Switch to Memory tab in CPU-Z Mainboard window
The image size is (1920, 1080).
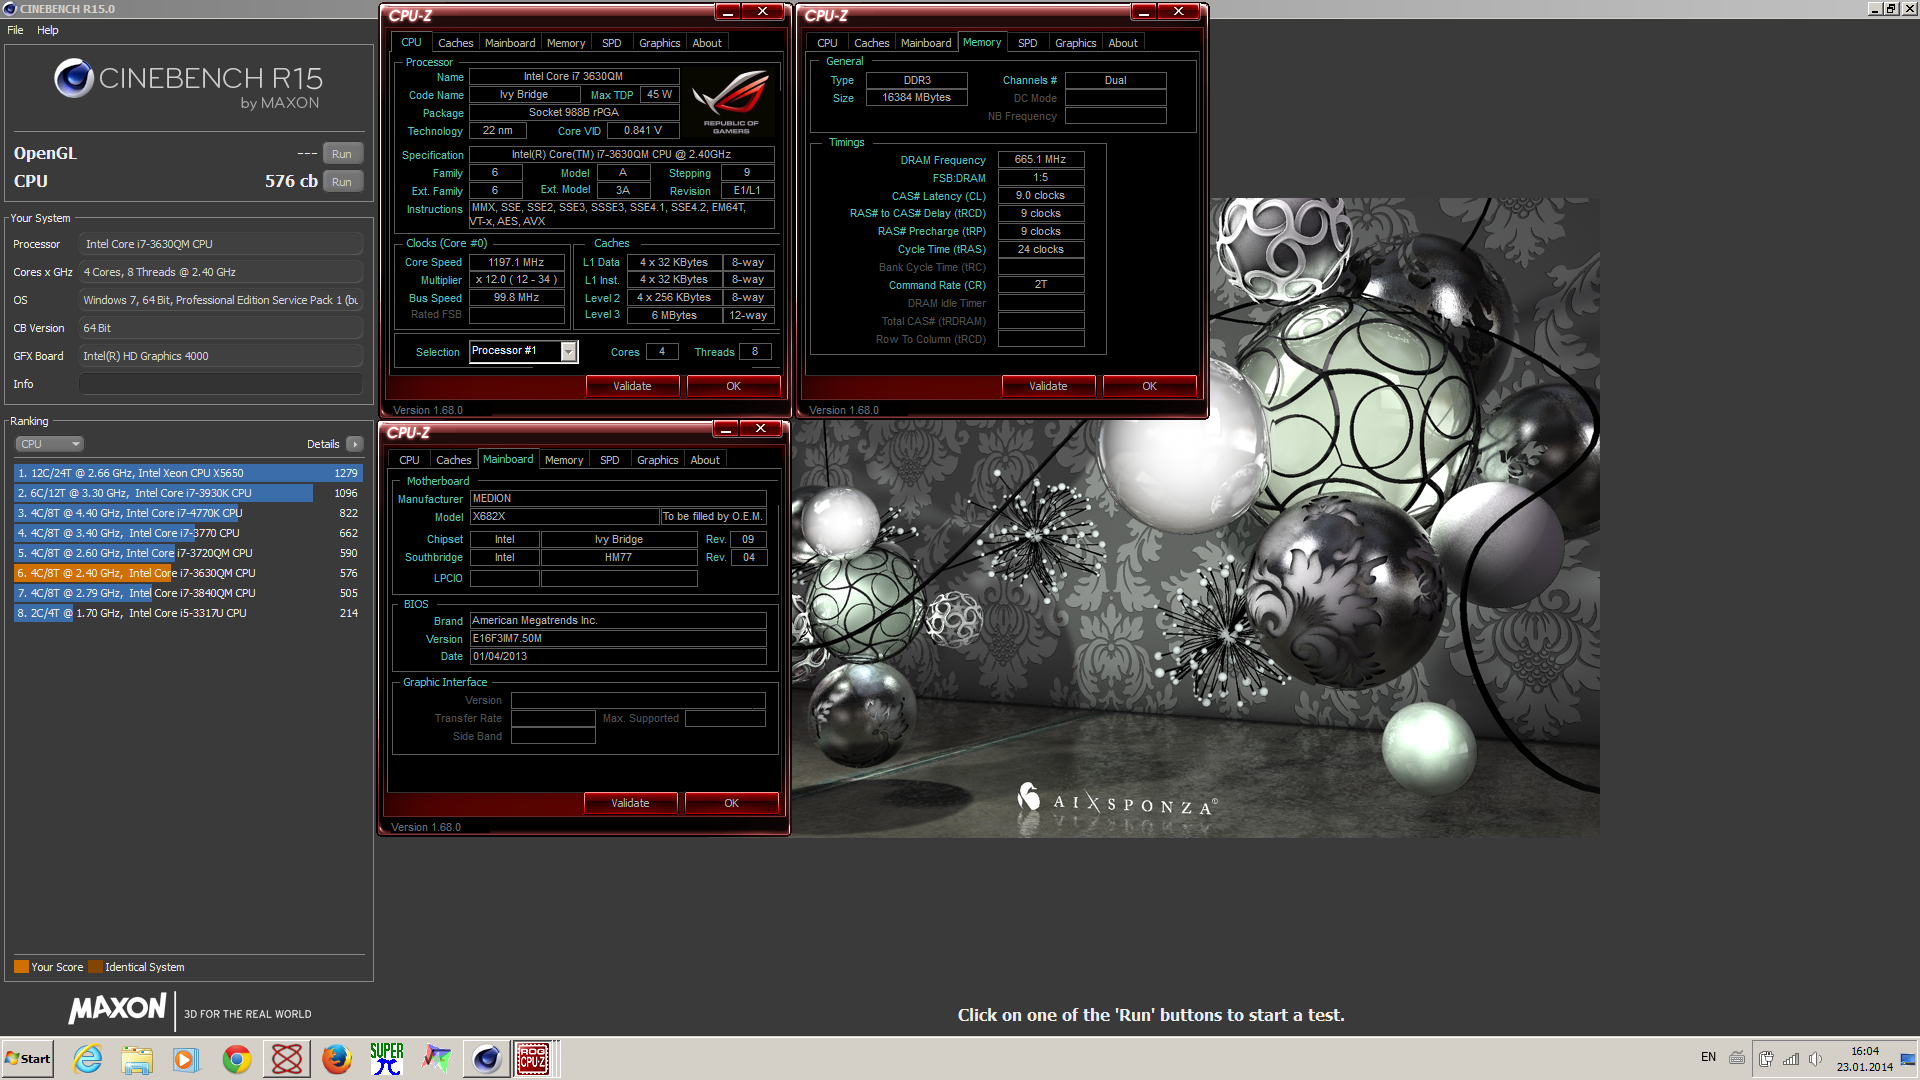[x=564, y=460]
